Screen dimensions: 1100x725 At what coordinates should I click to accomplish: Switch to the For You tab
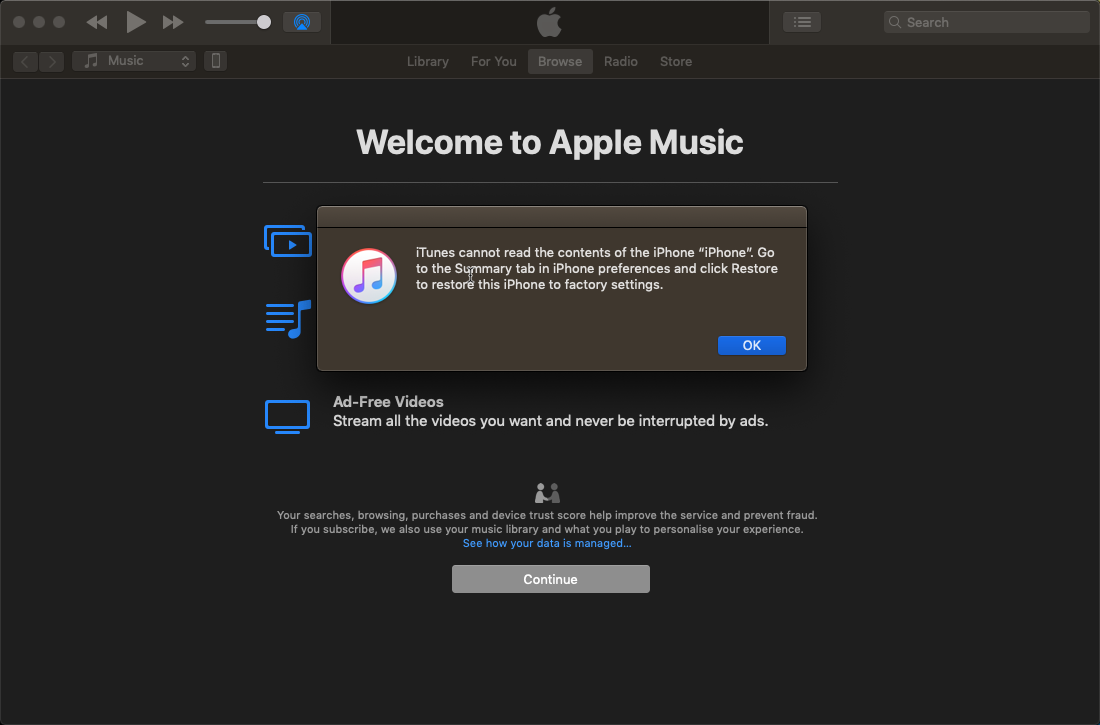pyautogui.click(x=494, y=62)
